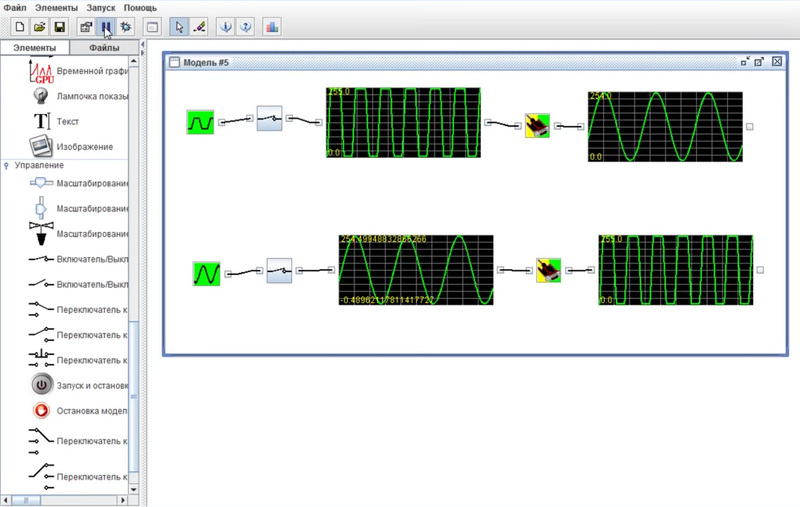Click top row COM port block
800x507 pixels.
[538, 126]
